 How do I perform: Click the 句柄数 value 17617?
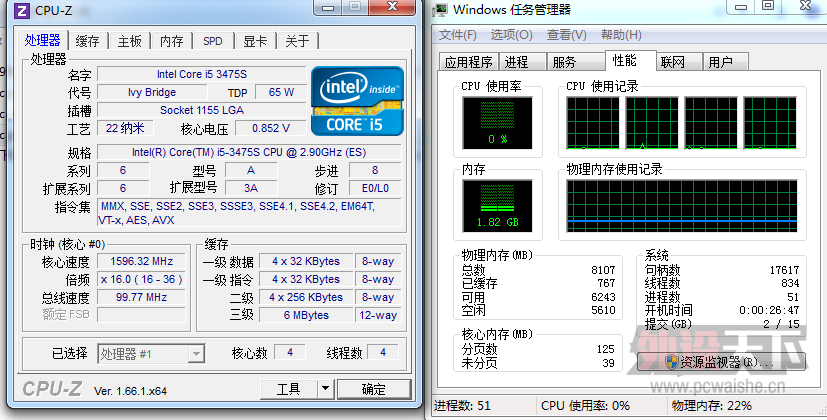click(x=784, y=270)
